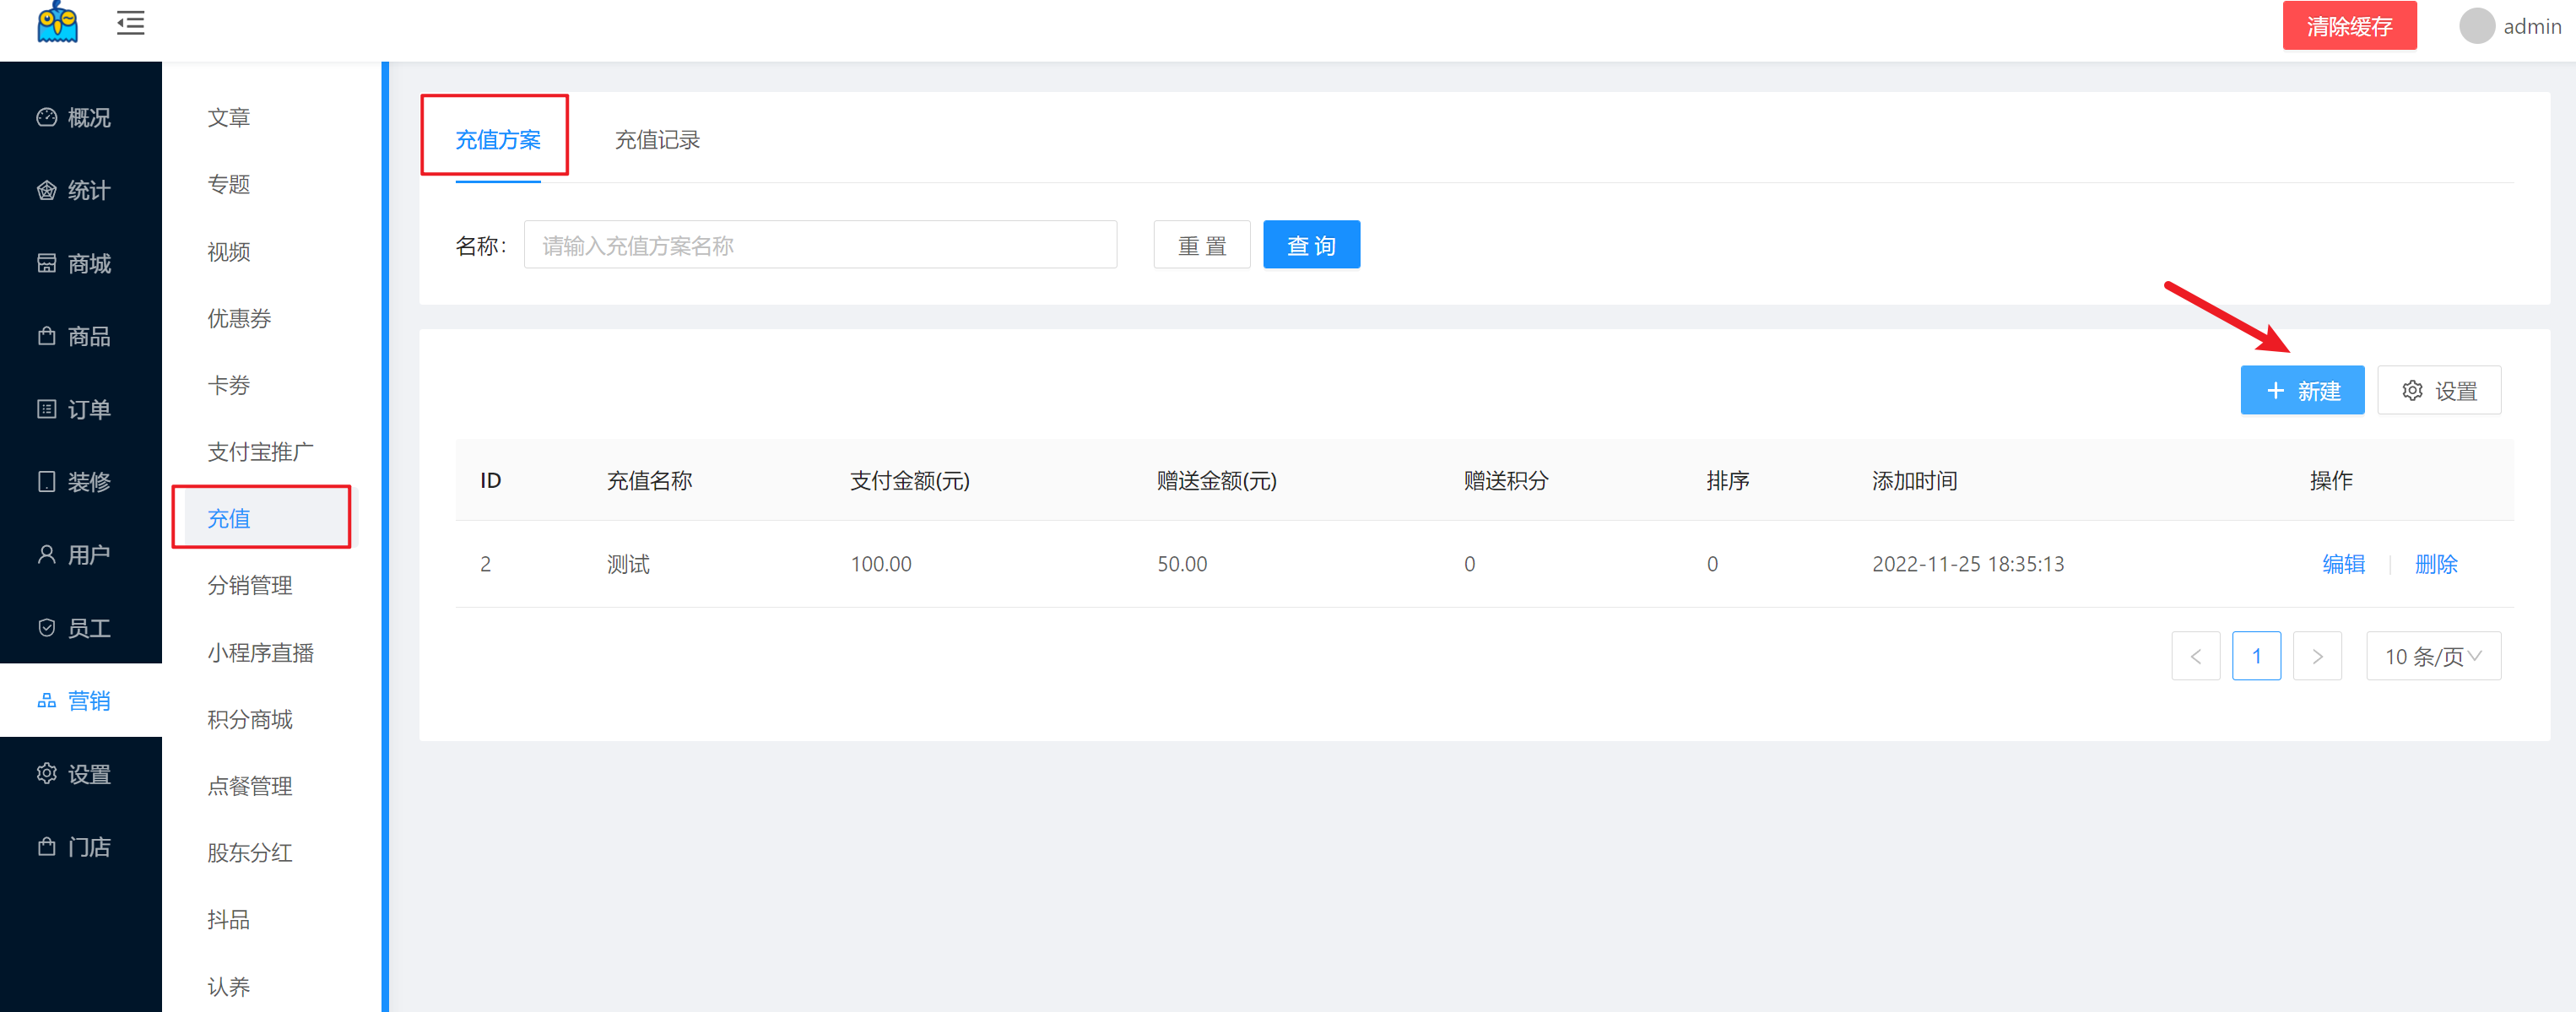Click the blue 新建 button
The image size is (2576, 1012).
tap(2301, 391)
